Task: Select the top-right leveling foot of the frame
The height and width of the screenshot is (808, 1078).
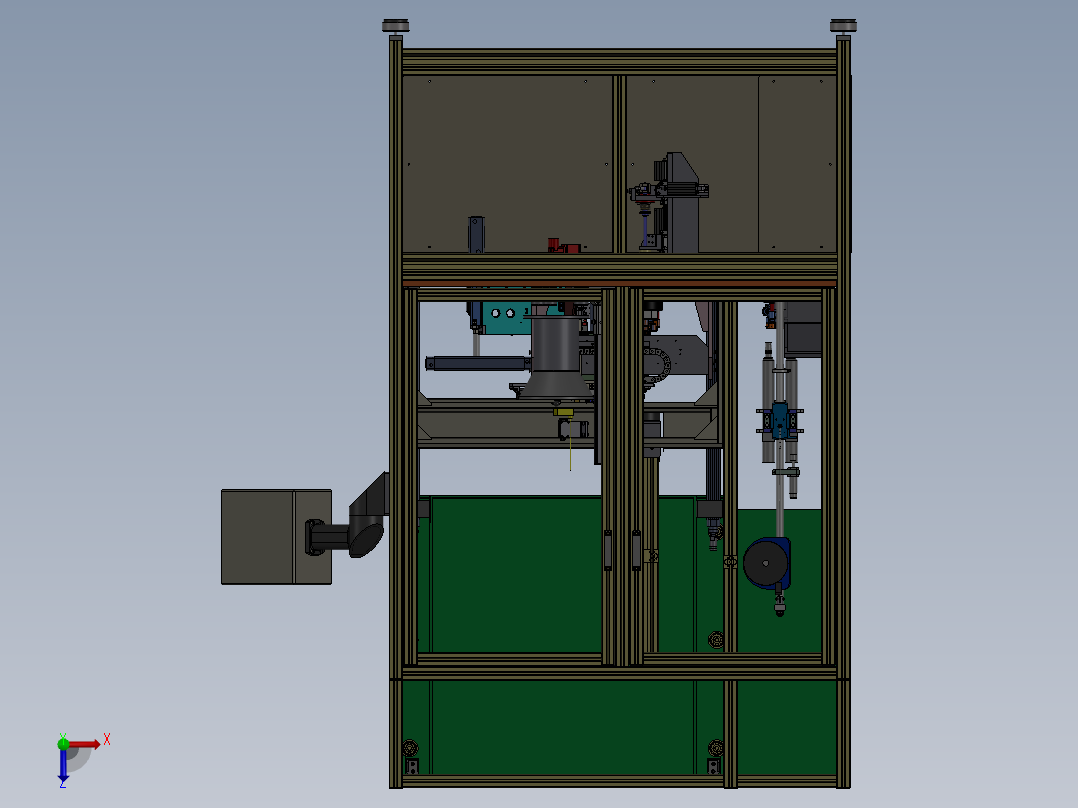Action: 843,26
